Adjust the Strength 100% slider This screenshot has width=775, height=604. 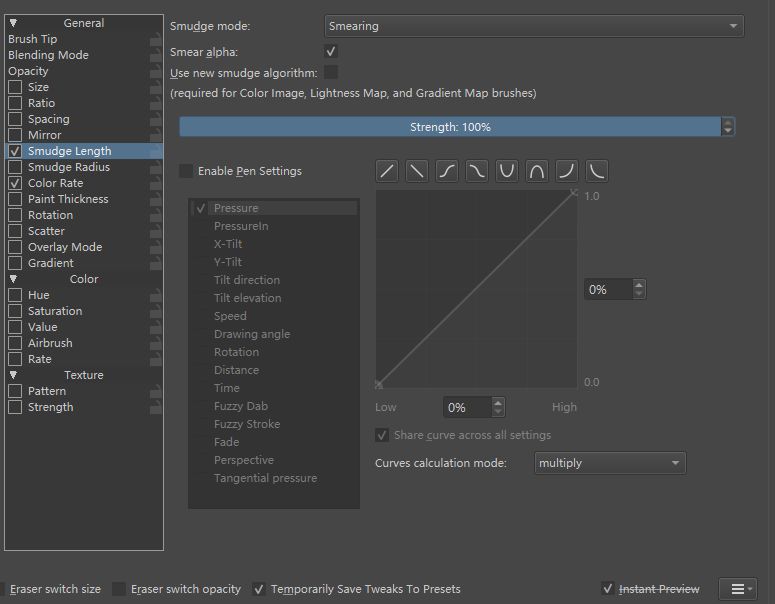pos(450,127)
